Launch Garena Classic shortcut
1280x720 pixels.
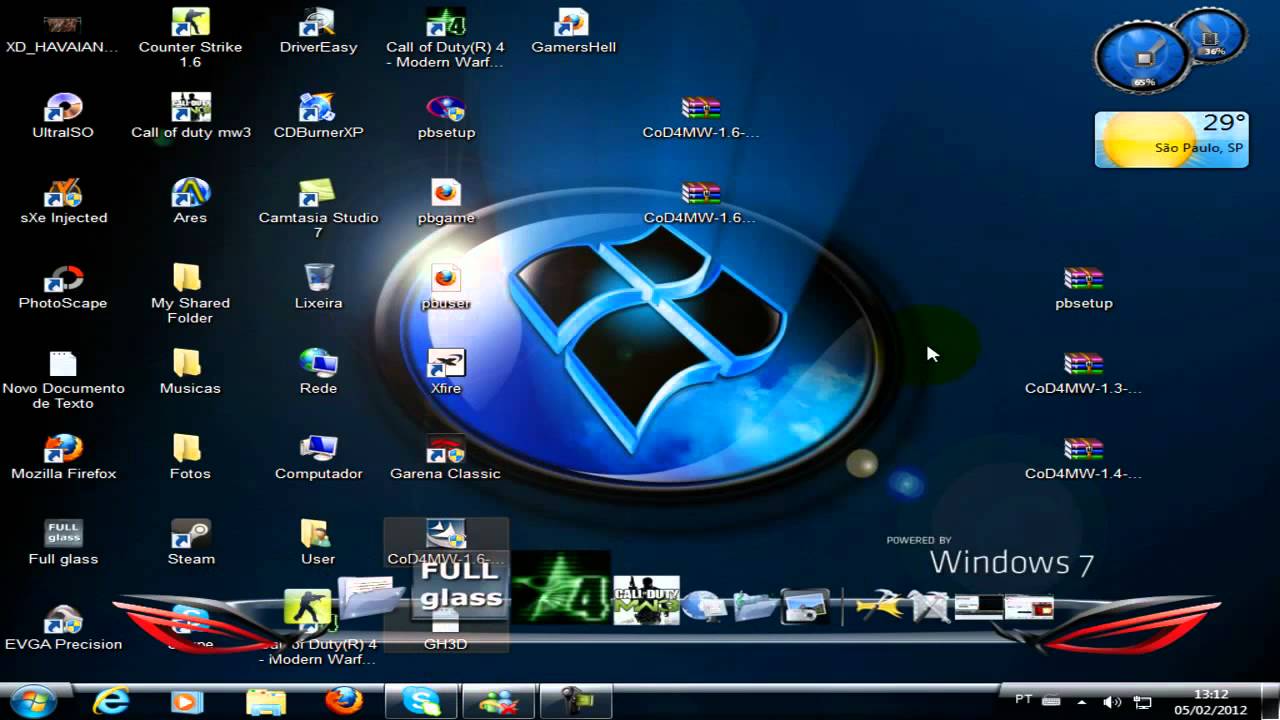coord(446,459)
